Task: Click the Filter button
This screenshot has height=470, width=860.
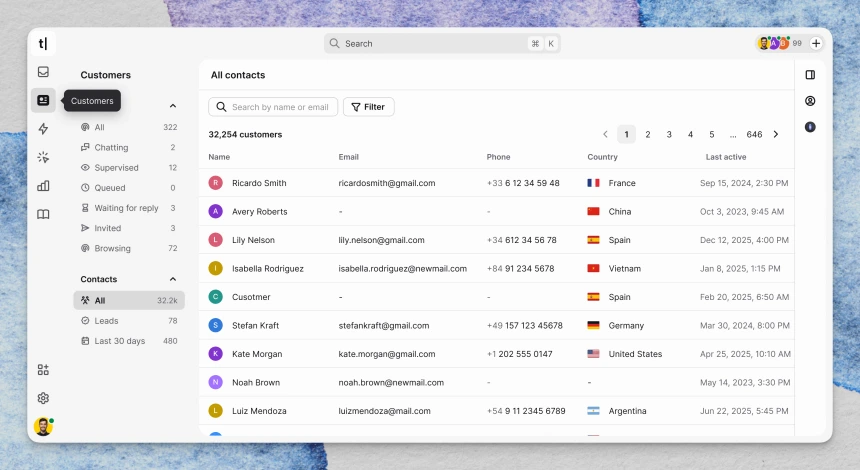Action: click(x=369, y=107)
